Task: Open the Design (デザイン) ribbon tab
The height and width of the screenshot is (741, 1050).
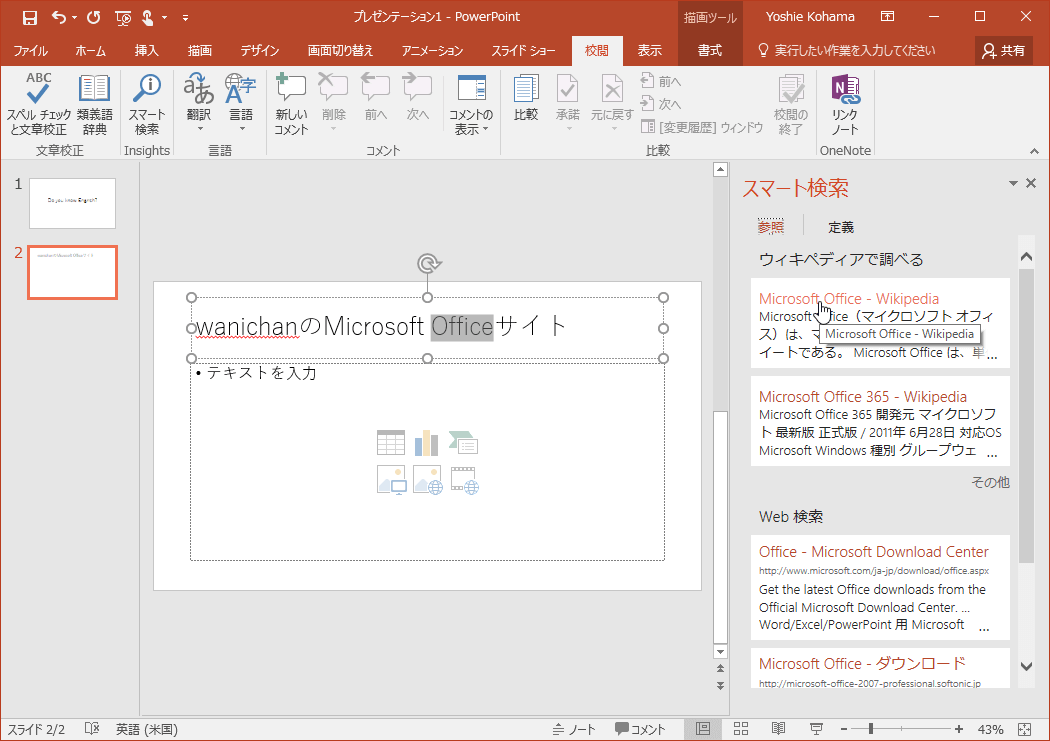Action: (x=260, y=50)
